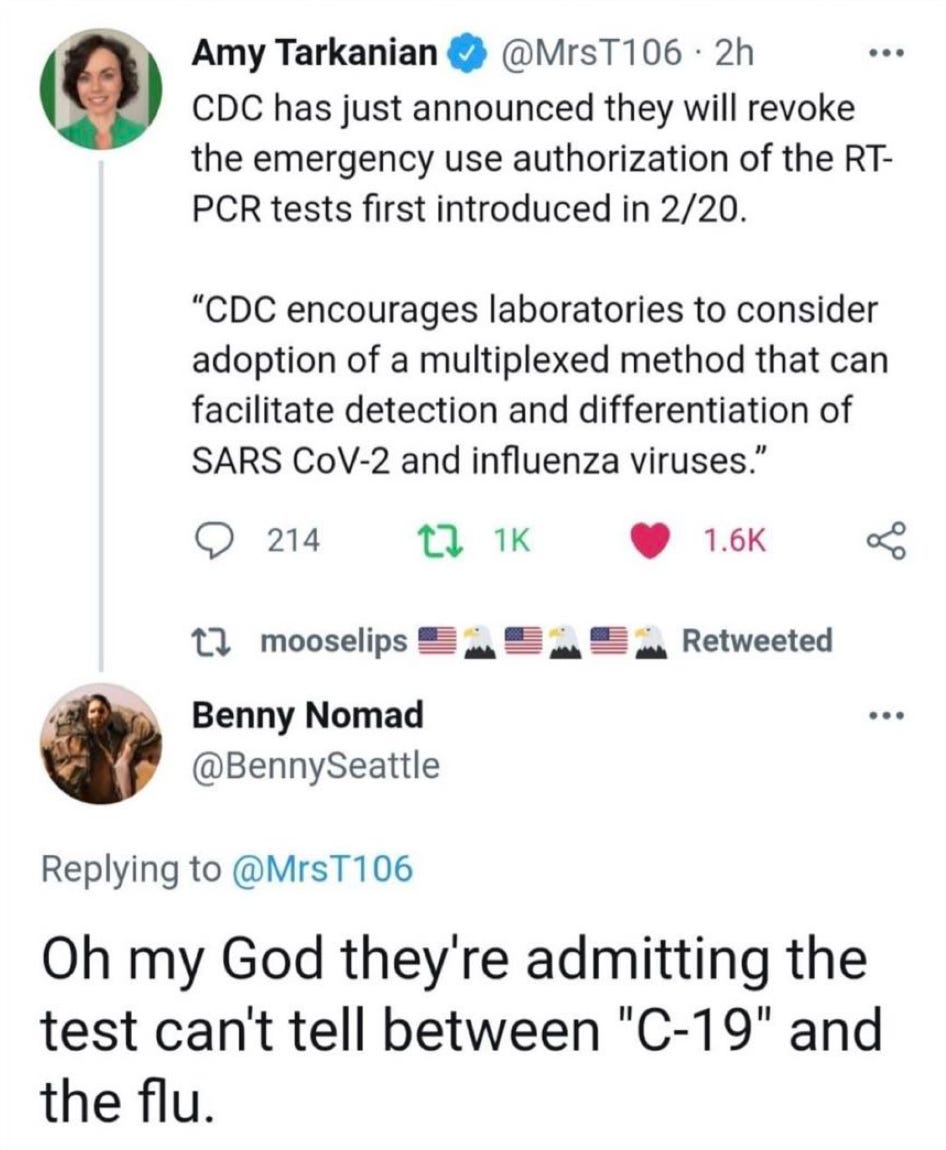Open Benny Nomad's profile picture
946x1150 pixels.
click(x=100, y=743)
